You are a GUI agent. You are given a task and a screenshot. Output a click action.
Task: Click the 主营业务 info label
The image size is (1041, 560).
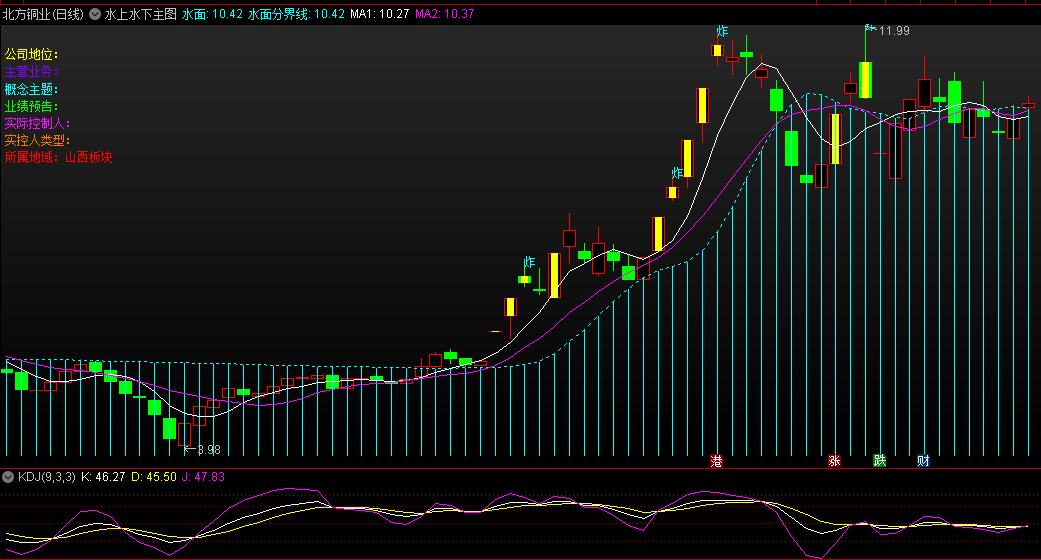[x=32, y=72]
